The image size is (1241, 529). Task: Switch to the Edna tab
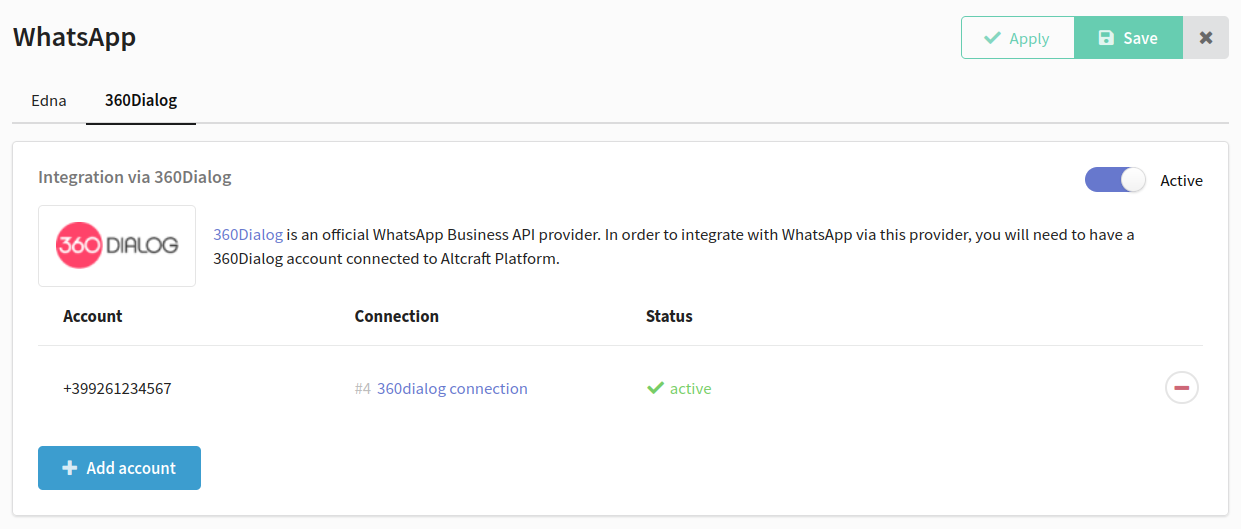coord(49,101)
